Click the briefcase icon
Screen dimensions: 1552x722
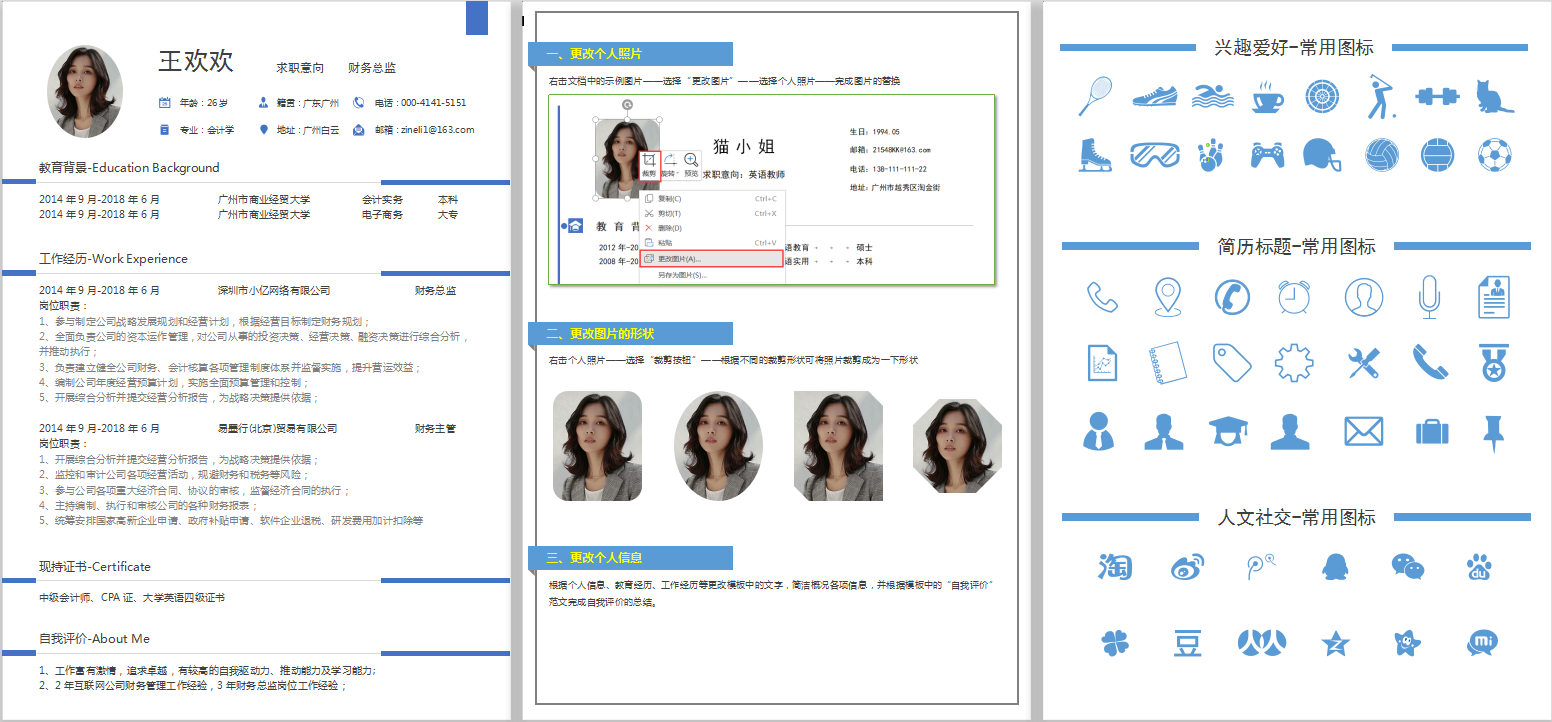pos(1432,432)
